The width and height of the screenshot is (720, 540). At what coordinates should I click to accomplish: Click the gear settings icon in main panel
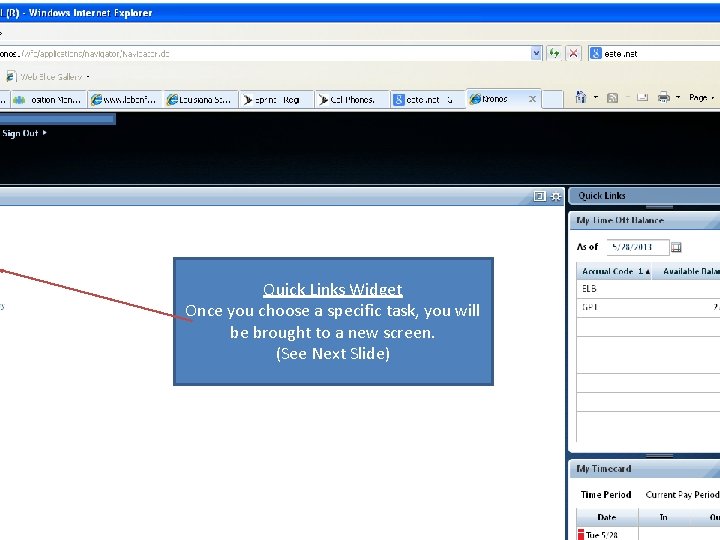pos(556,197)
